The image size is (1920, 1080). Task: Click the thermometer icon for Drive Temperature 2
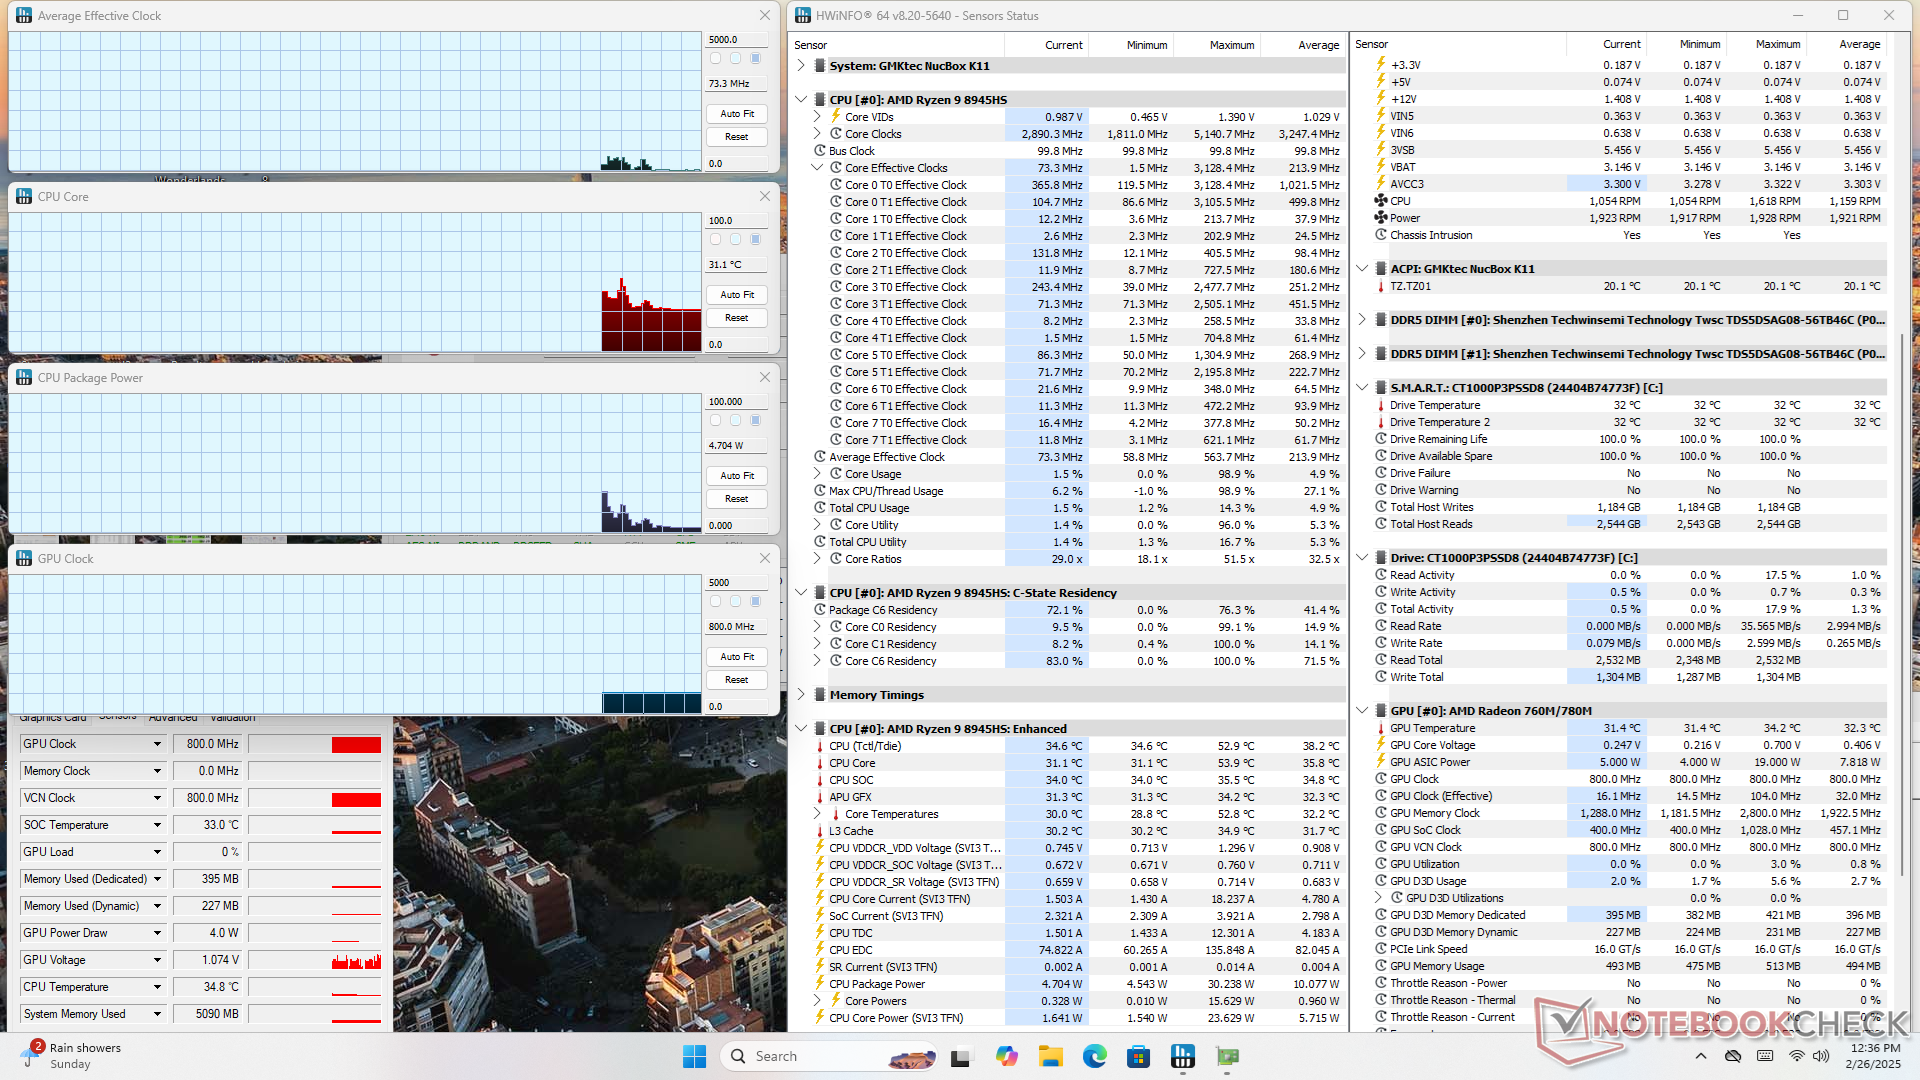[1381, 422]
